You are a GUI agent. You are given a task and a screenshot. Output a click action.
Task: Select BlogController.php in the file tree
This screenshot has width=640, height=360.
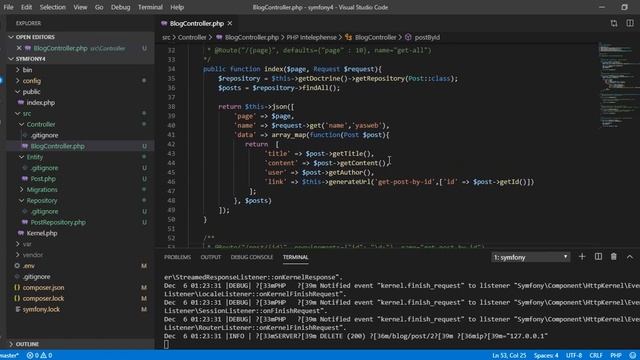click(x=58, y=146)
